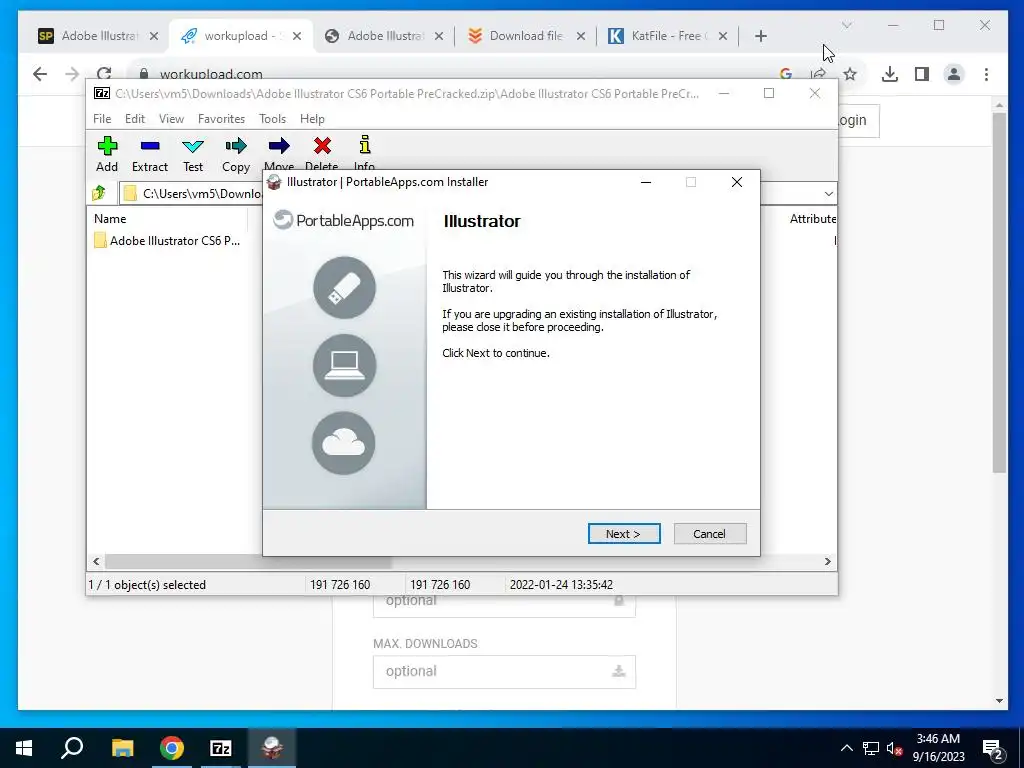Close the workupload tab
This screenshot has width=1024, height=768.
[296, 36]
